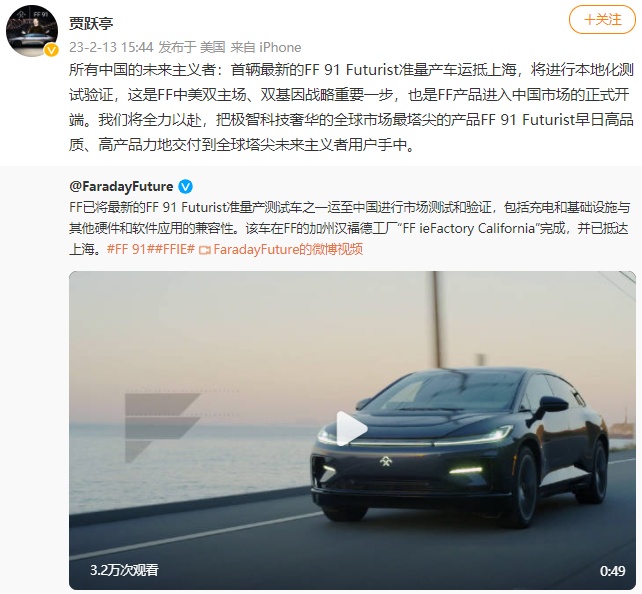Click the 0:49 video duration label
The image size is (642, 594).
tap(613, 571)
